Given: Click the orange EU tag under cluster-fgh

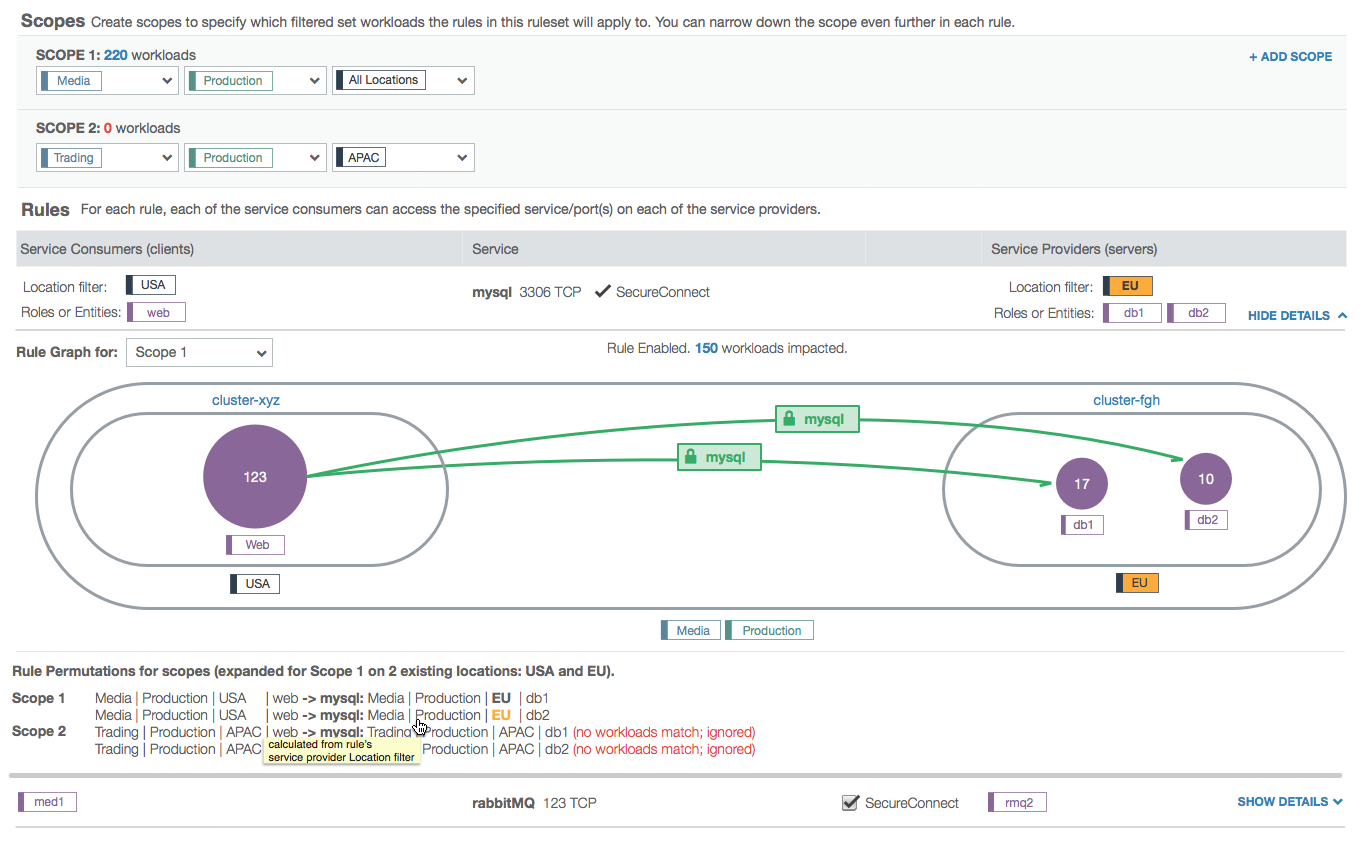Looking at the screenshot, I should pos(1137,583).
